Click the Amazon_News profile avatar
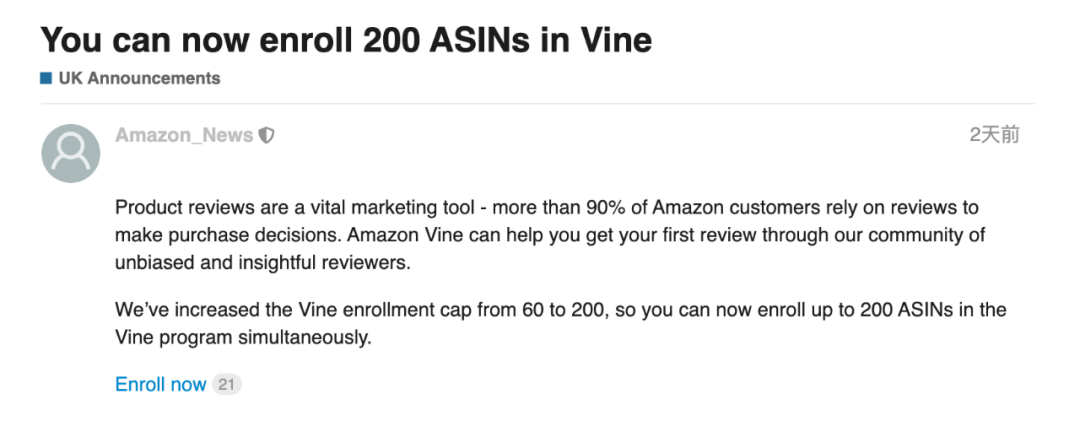 tap(71, 153)
